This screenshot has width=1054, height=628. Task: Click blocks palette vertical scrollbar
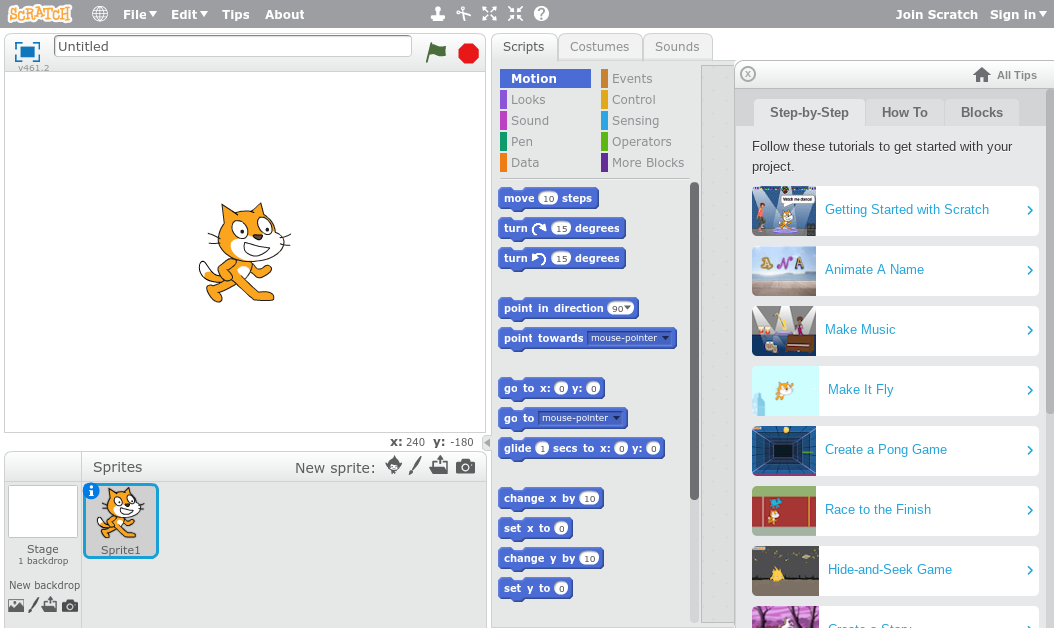[x=694, y=341]
